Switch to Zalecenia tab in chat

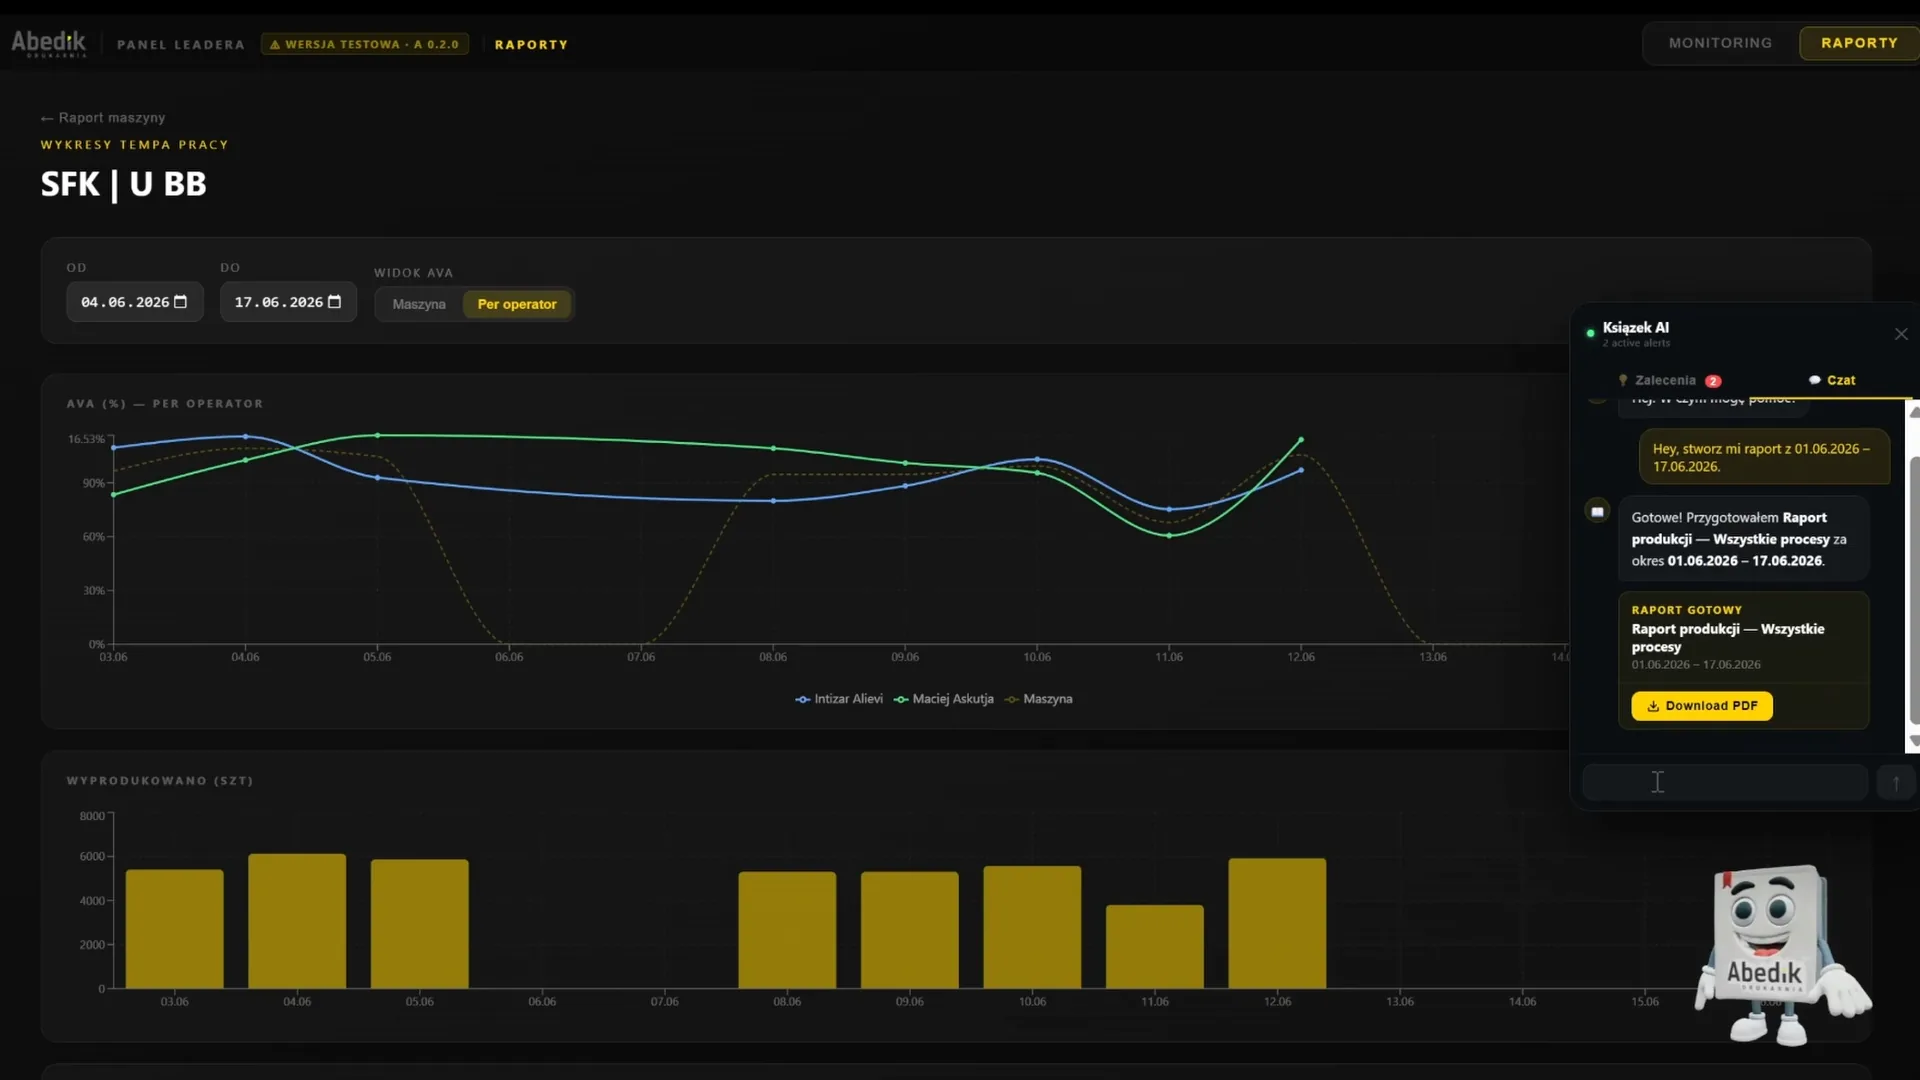1669,380
